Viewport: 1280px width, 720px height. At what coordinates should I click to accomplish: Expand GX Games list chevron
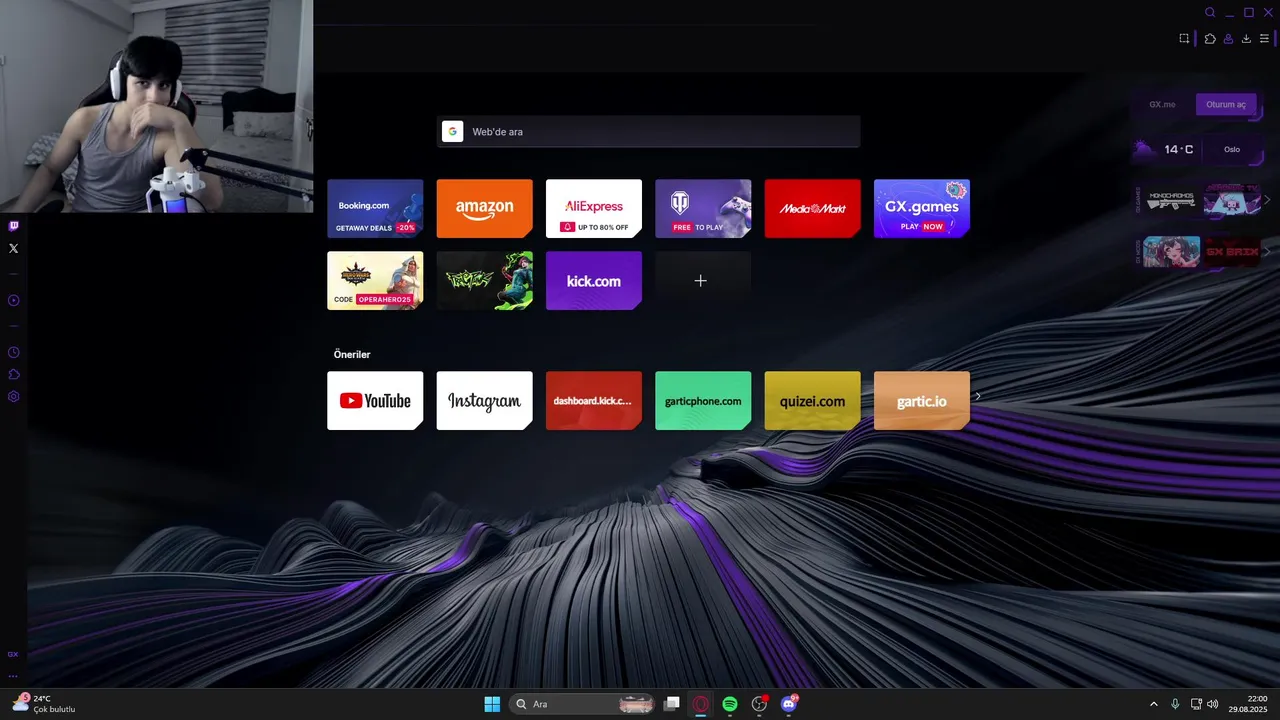click(x=1268, y=200)
